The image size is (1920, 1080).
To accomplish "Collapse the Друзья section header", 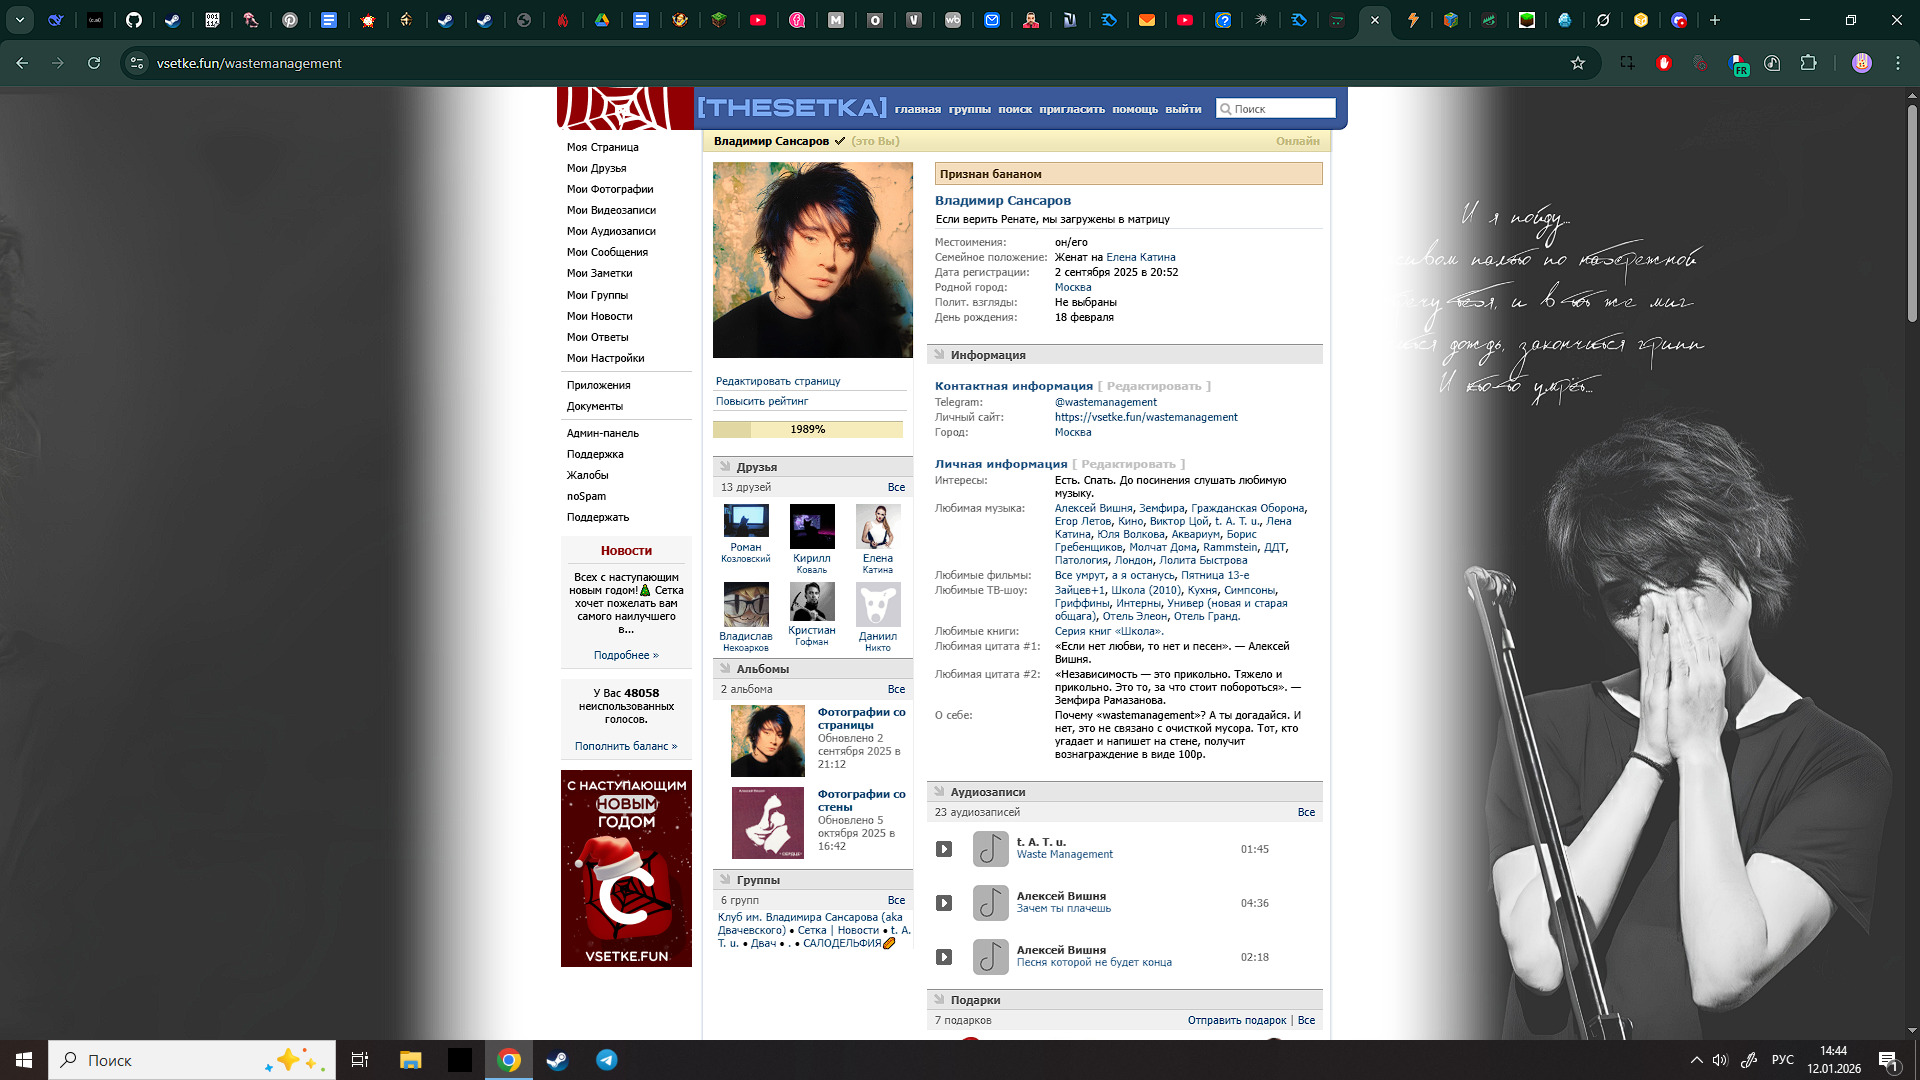I will pyautogui.click(x=756, y=467).
